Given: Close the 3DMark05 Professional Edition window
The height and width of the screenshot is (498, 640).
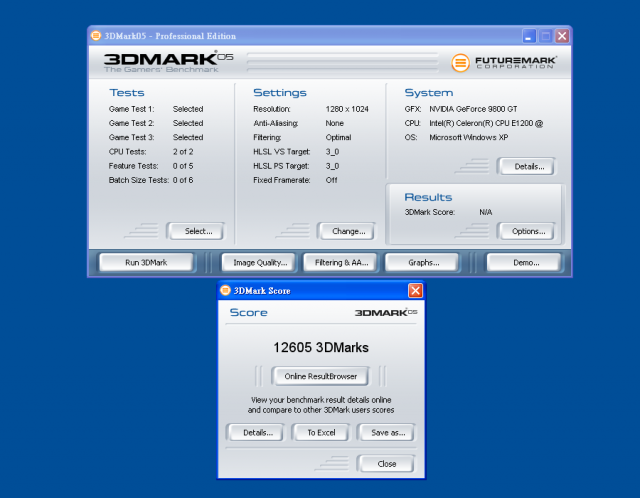Looking at the screenshot, I should pyautogui.click(x=562, y=36).
